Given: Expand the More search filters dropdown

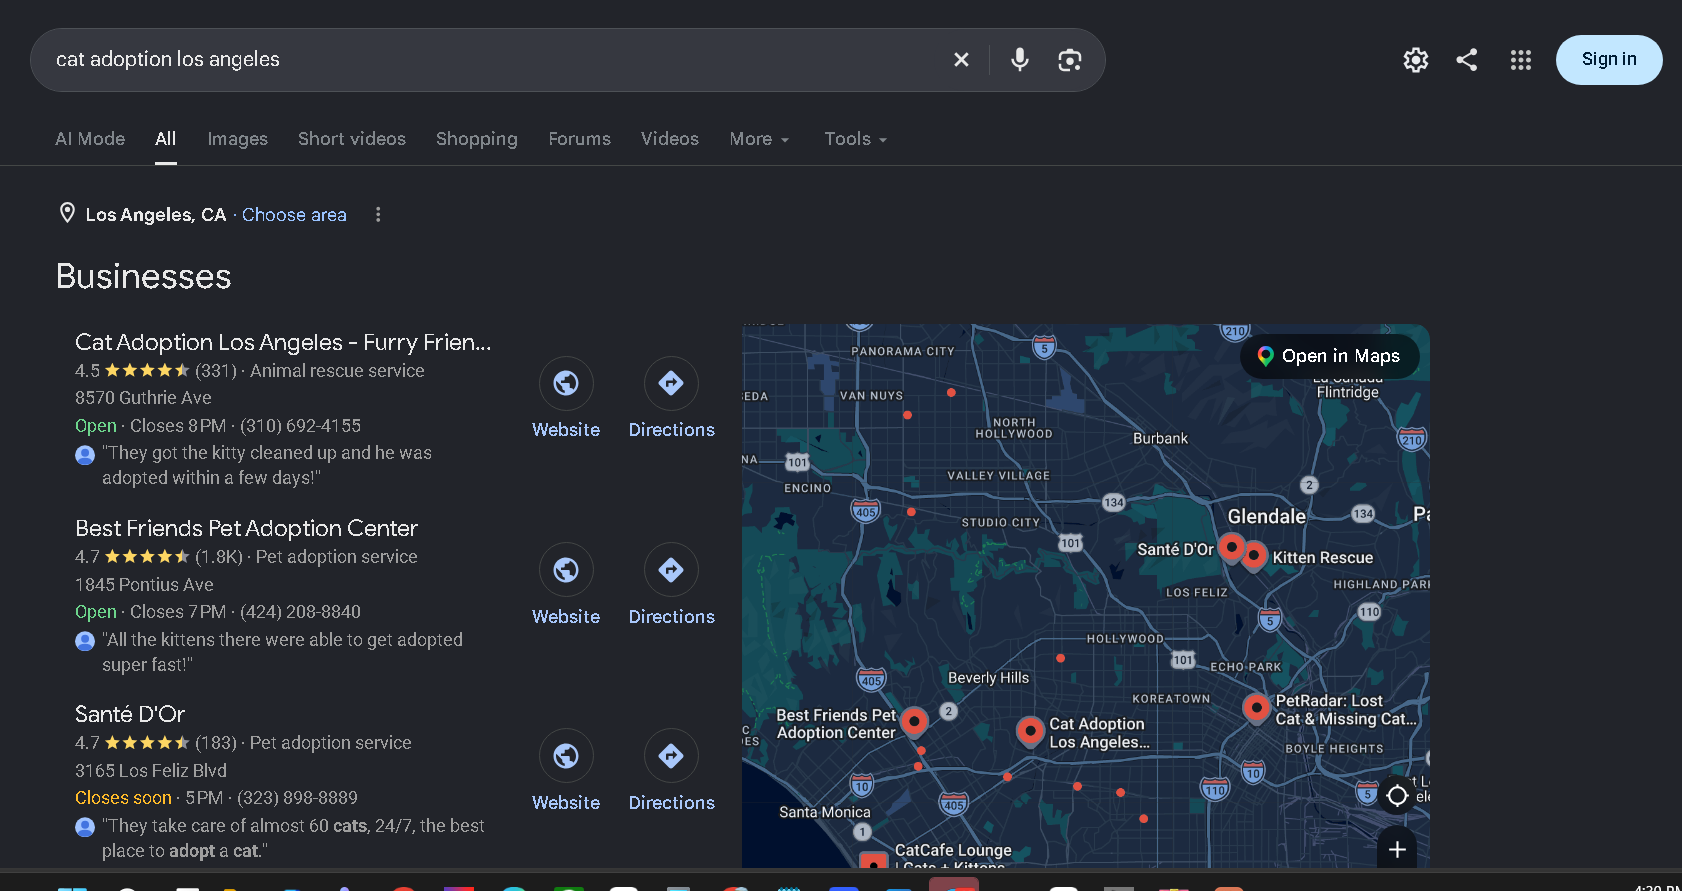Looking at the screenshot, I should coord(759,139).
